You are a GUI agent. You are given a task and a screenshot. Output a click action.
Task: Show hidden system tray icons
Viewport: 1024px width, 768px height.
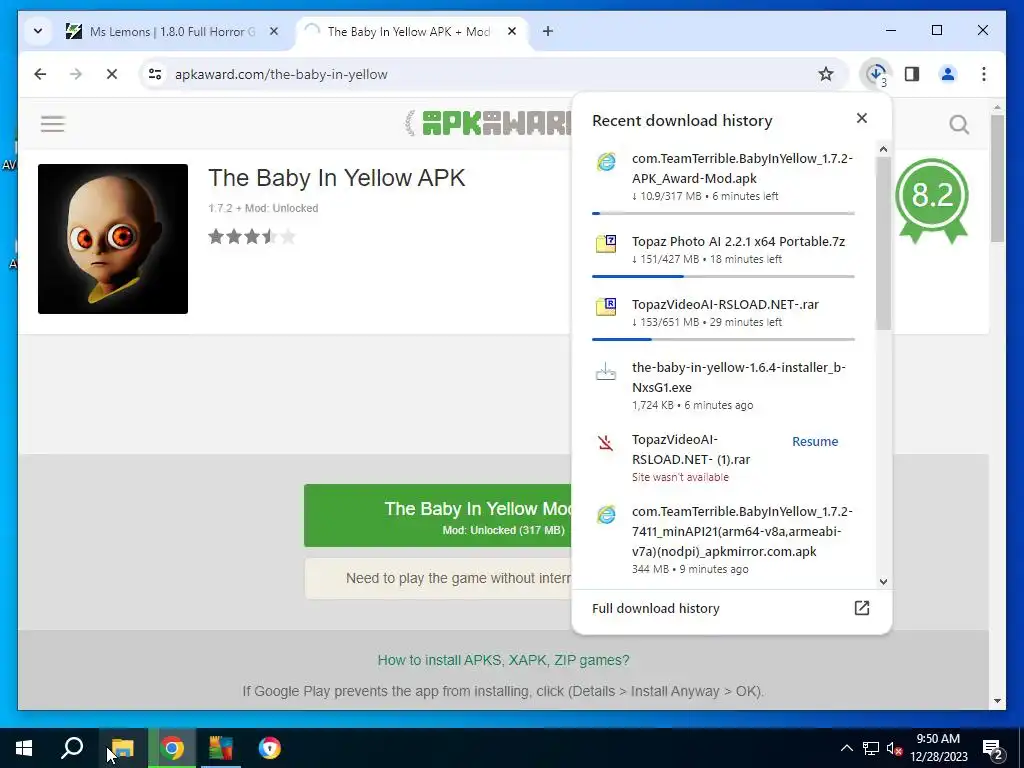click(x=846, y=748)
